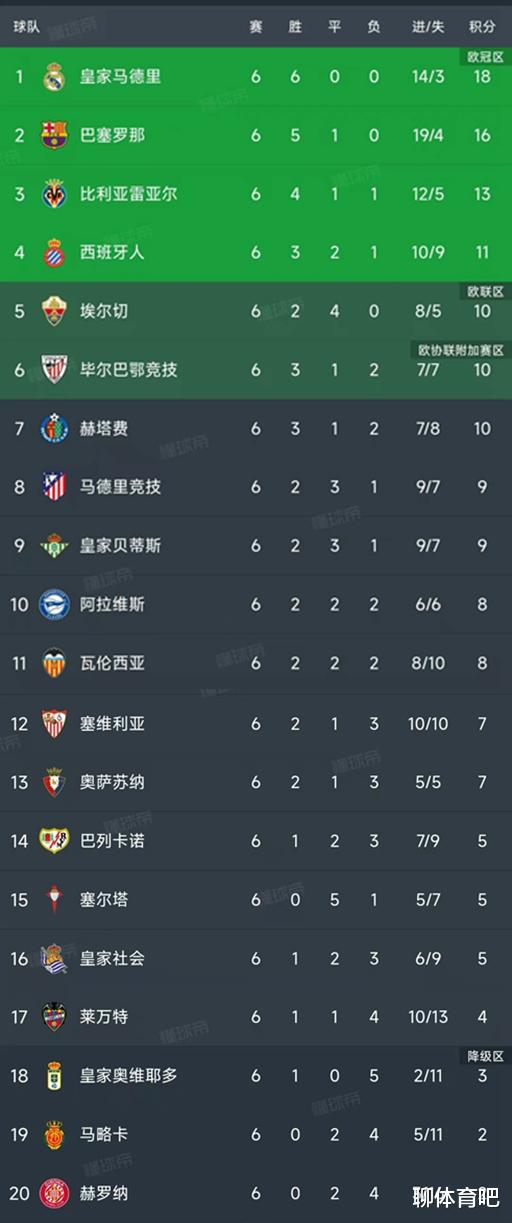The height and width of the screenshot is (1223, 512).
Task: Open the Atletico Madrid badge
Action: [x=54, y=487]
